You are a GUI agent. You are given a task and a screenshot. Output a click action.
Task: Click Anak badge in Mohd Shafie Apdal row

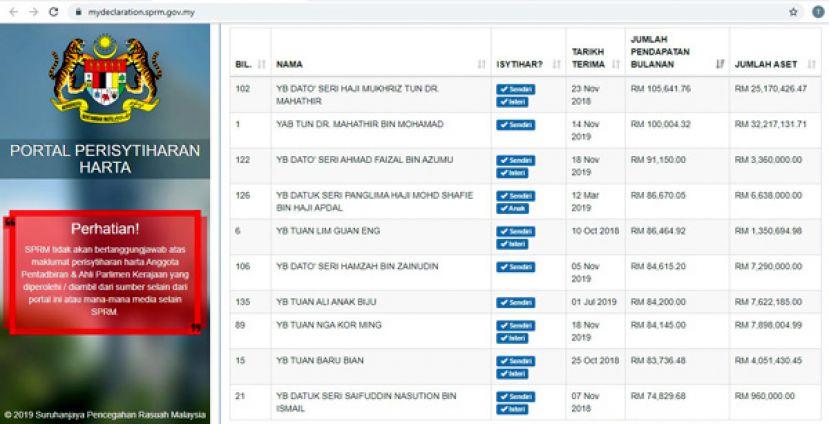click(x=513, y=209)
